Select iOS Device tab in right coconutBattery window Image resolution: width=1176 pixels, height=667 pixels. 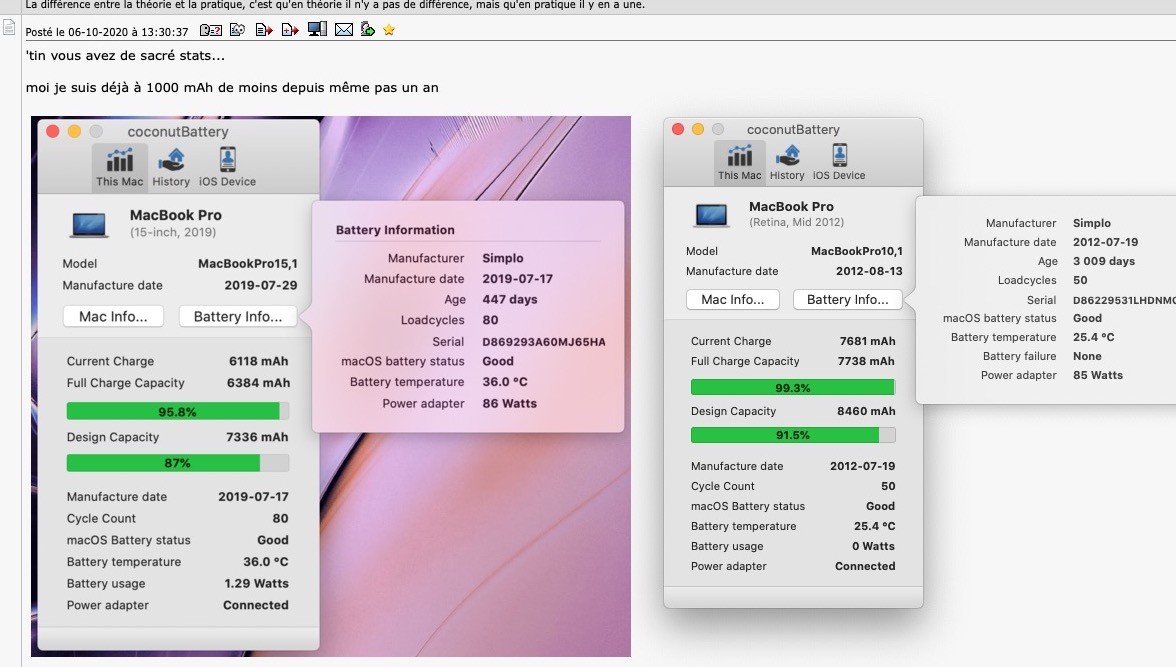pos(839,162)
